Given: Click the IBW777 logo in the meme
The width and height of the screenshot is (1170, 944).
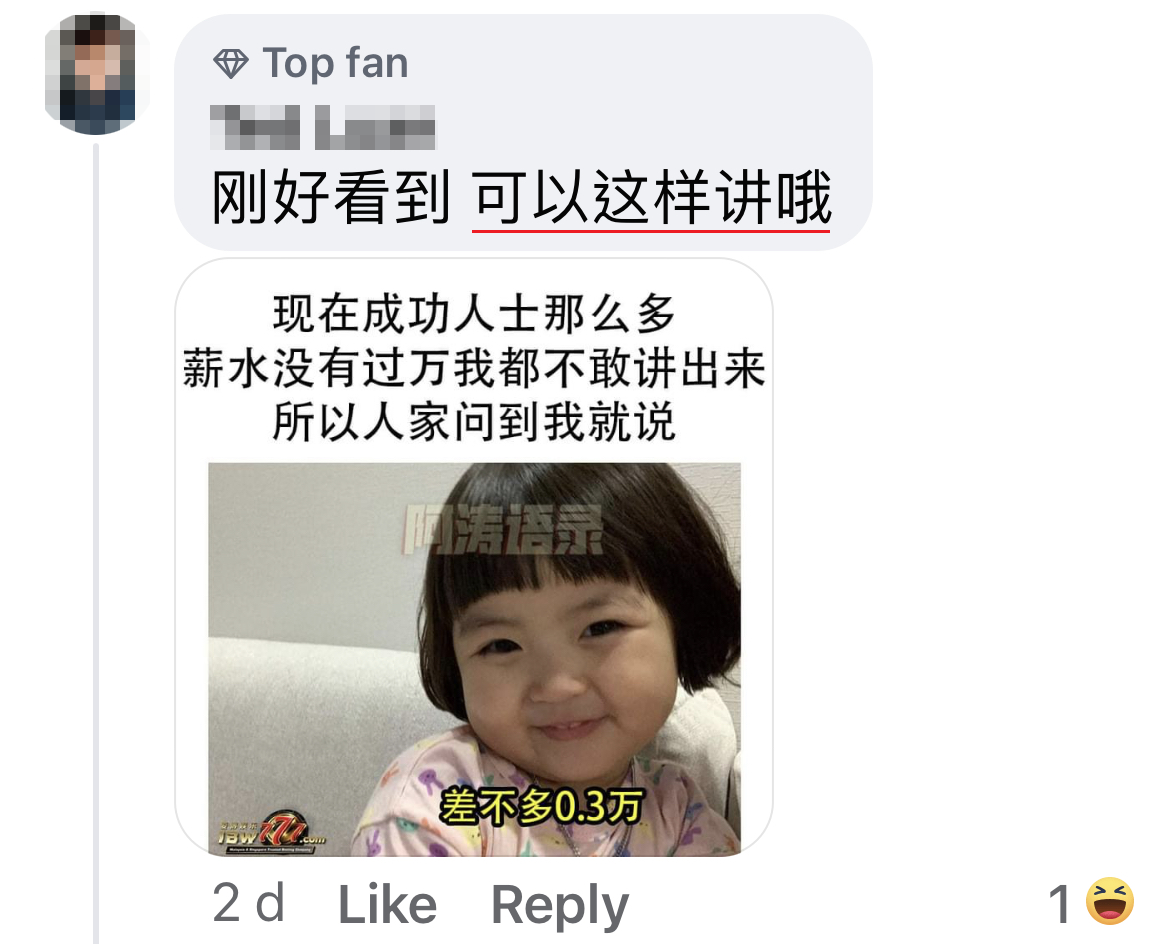Looking at the screenshot, I should (x=272, y=833).
